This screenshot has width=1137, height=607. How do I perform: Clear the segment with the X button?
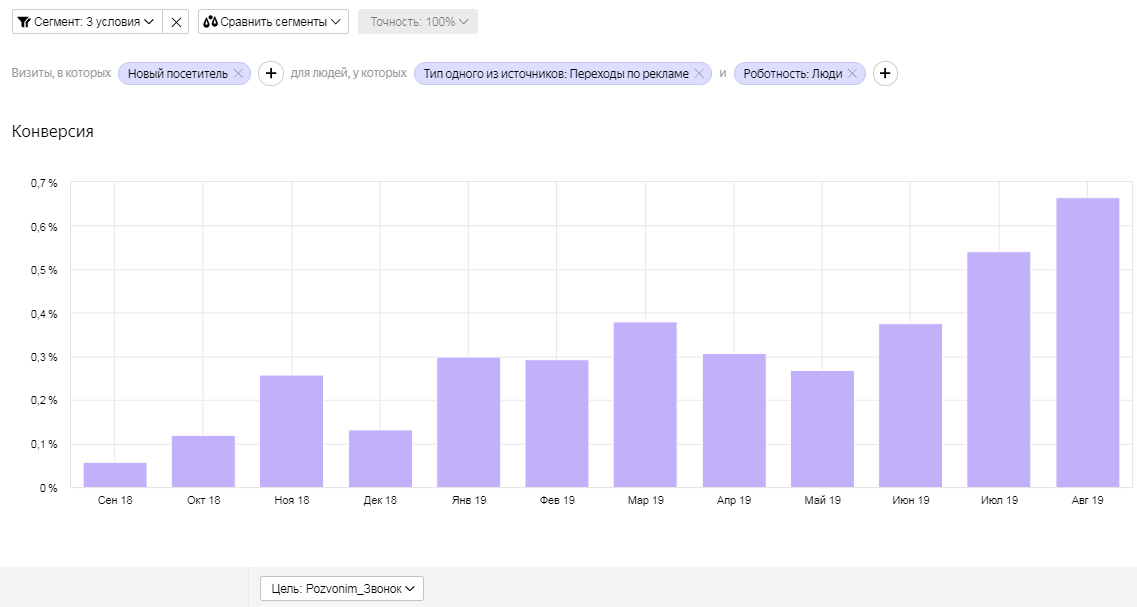[176, 22]
